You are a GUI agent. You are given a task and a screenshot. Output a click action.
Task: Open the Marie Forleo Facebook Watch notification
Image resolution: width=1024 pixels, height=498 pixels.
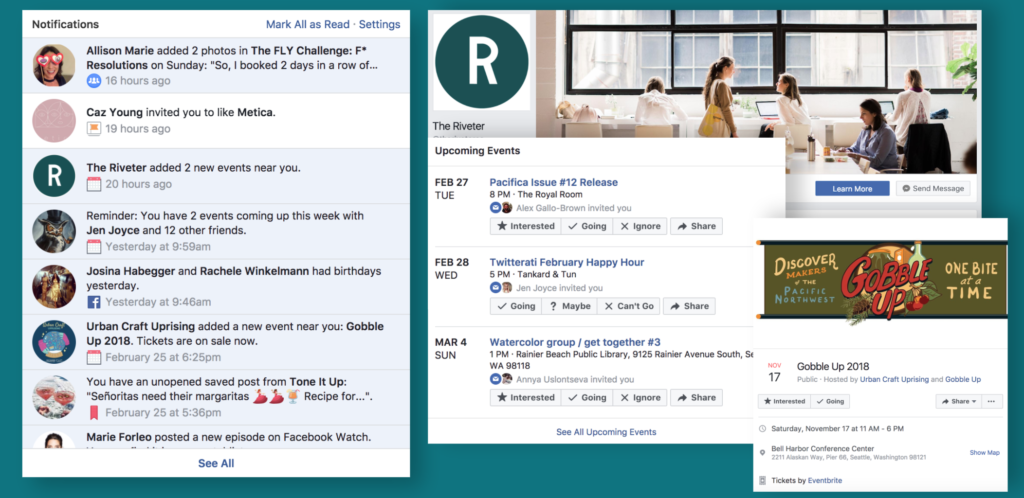pos(216,437)
